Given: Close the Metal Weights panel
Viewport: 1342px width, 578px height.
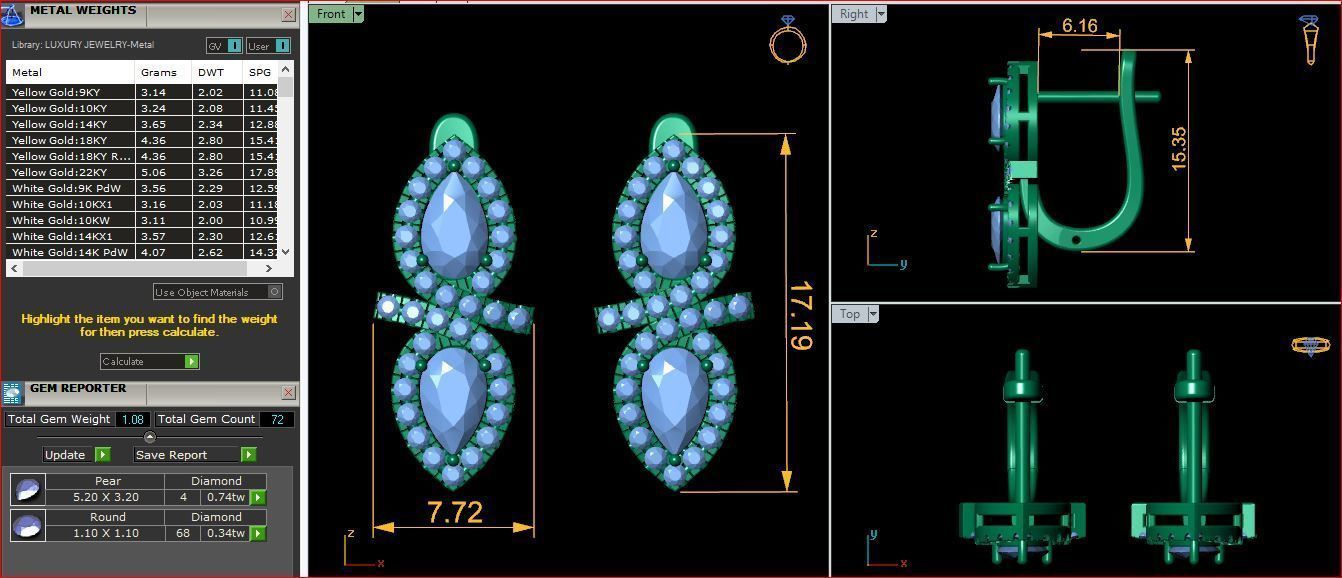Looking at the screenshot, I should pos(288,14).
